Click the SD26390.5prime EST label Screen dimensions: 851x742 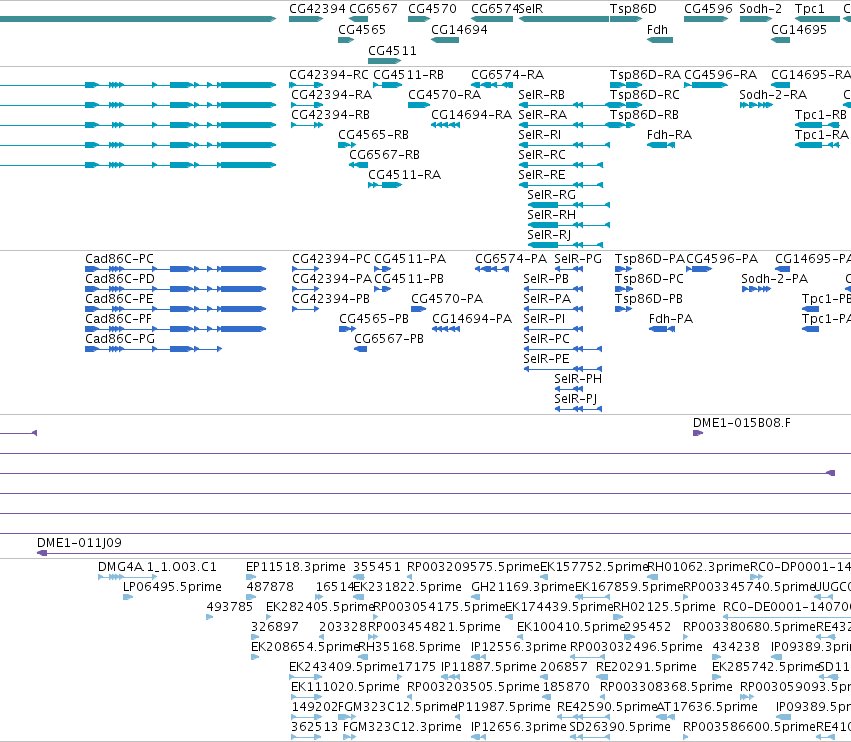620,728
